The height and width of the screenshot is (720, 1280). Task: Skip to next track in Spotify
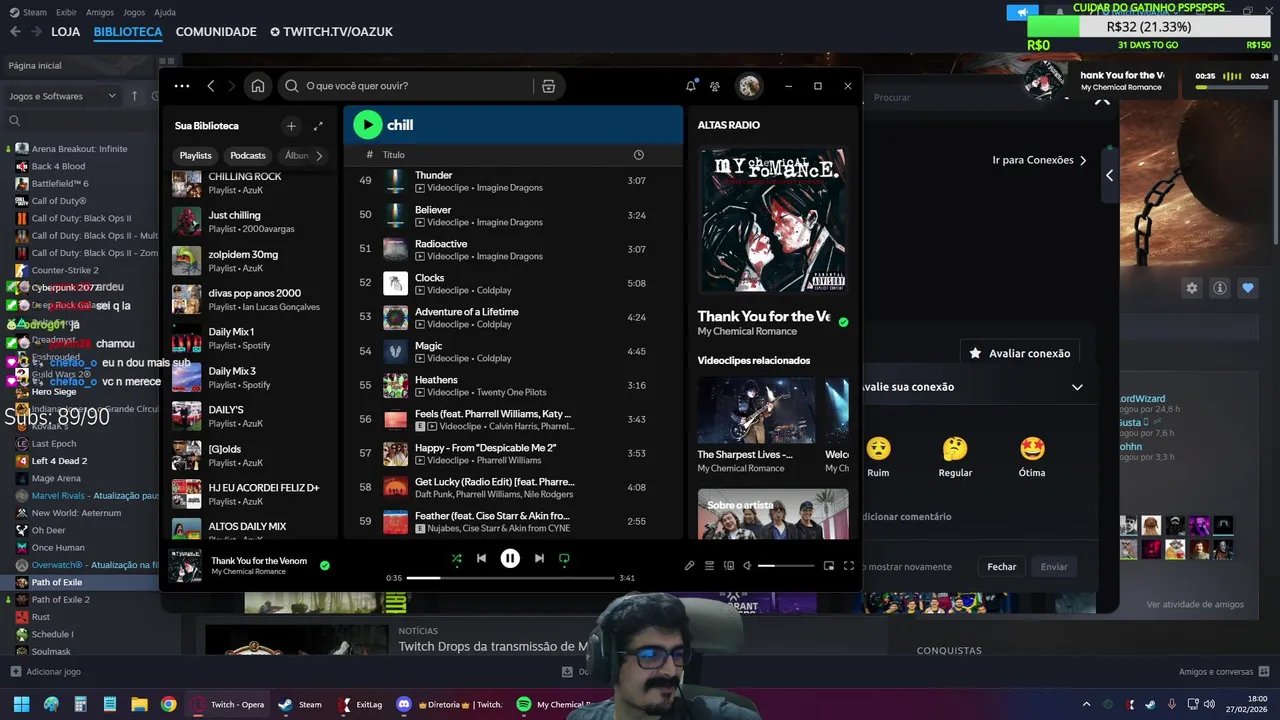coord(539,559)
